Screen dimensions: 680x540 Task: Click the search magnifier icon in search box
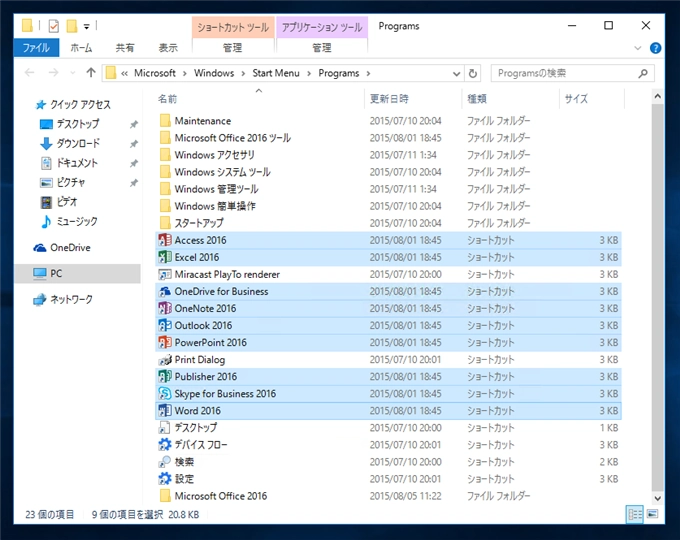pos(643,73)
